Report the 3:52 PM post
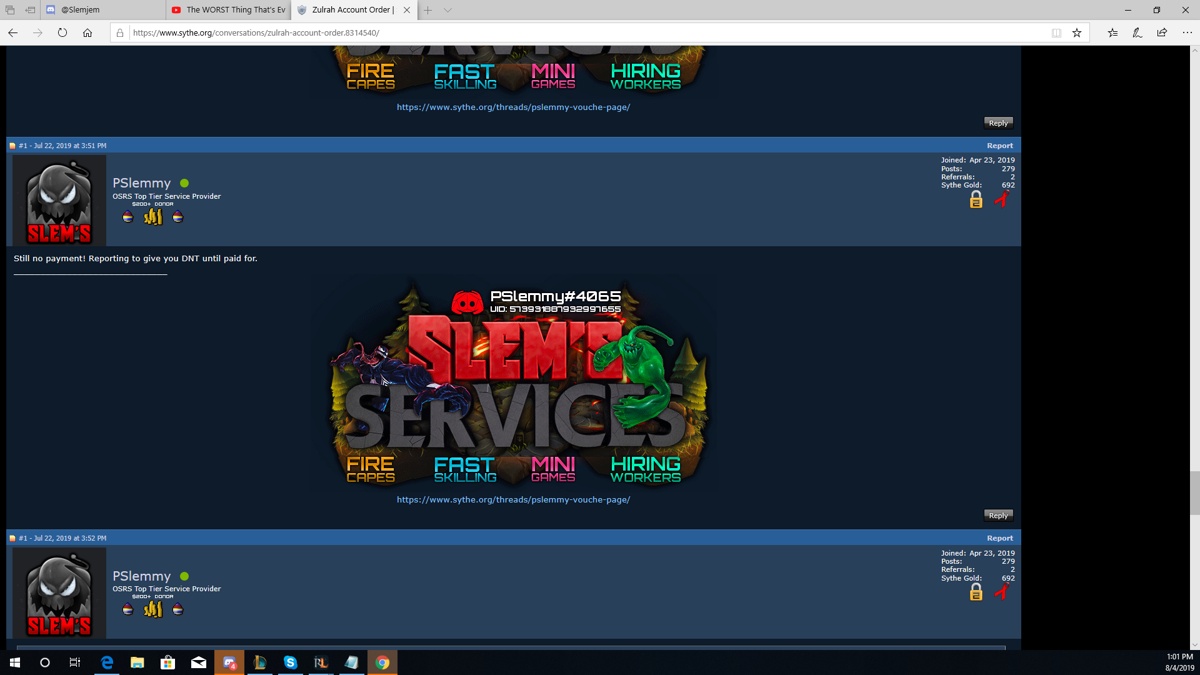Image resolution: width=1200 pixels, height=675 pixels. pyautogui.click(x=1000, y=538)
